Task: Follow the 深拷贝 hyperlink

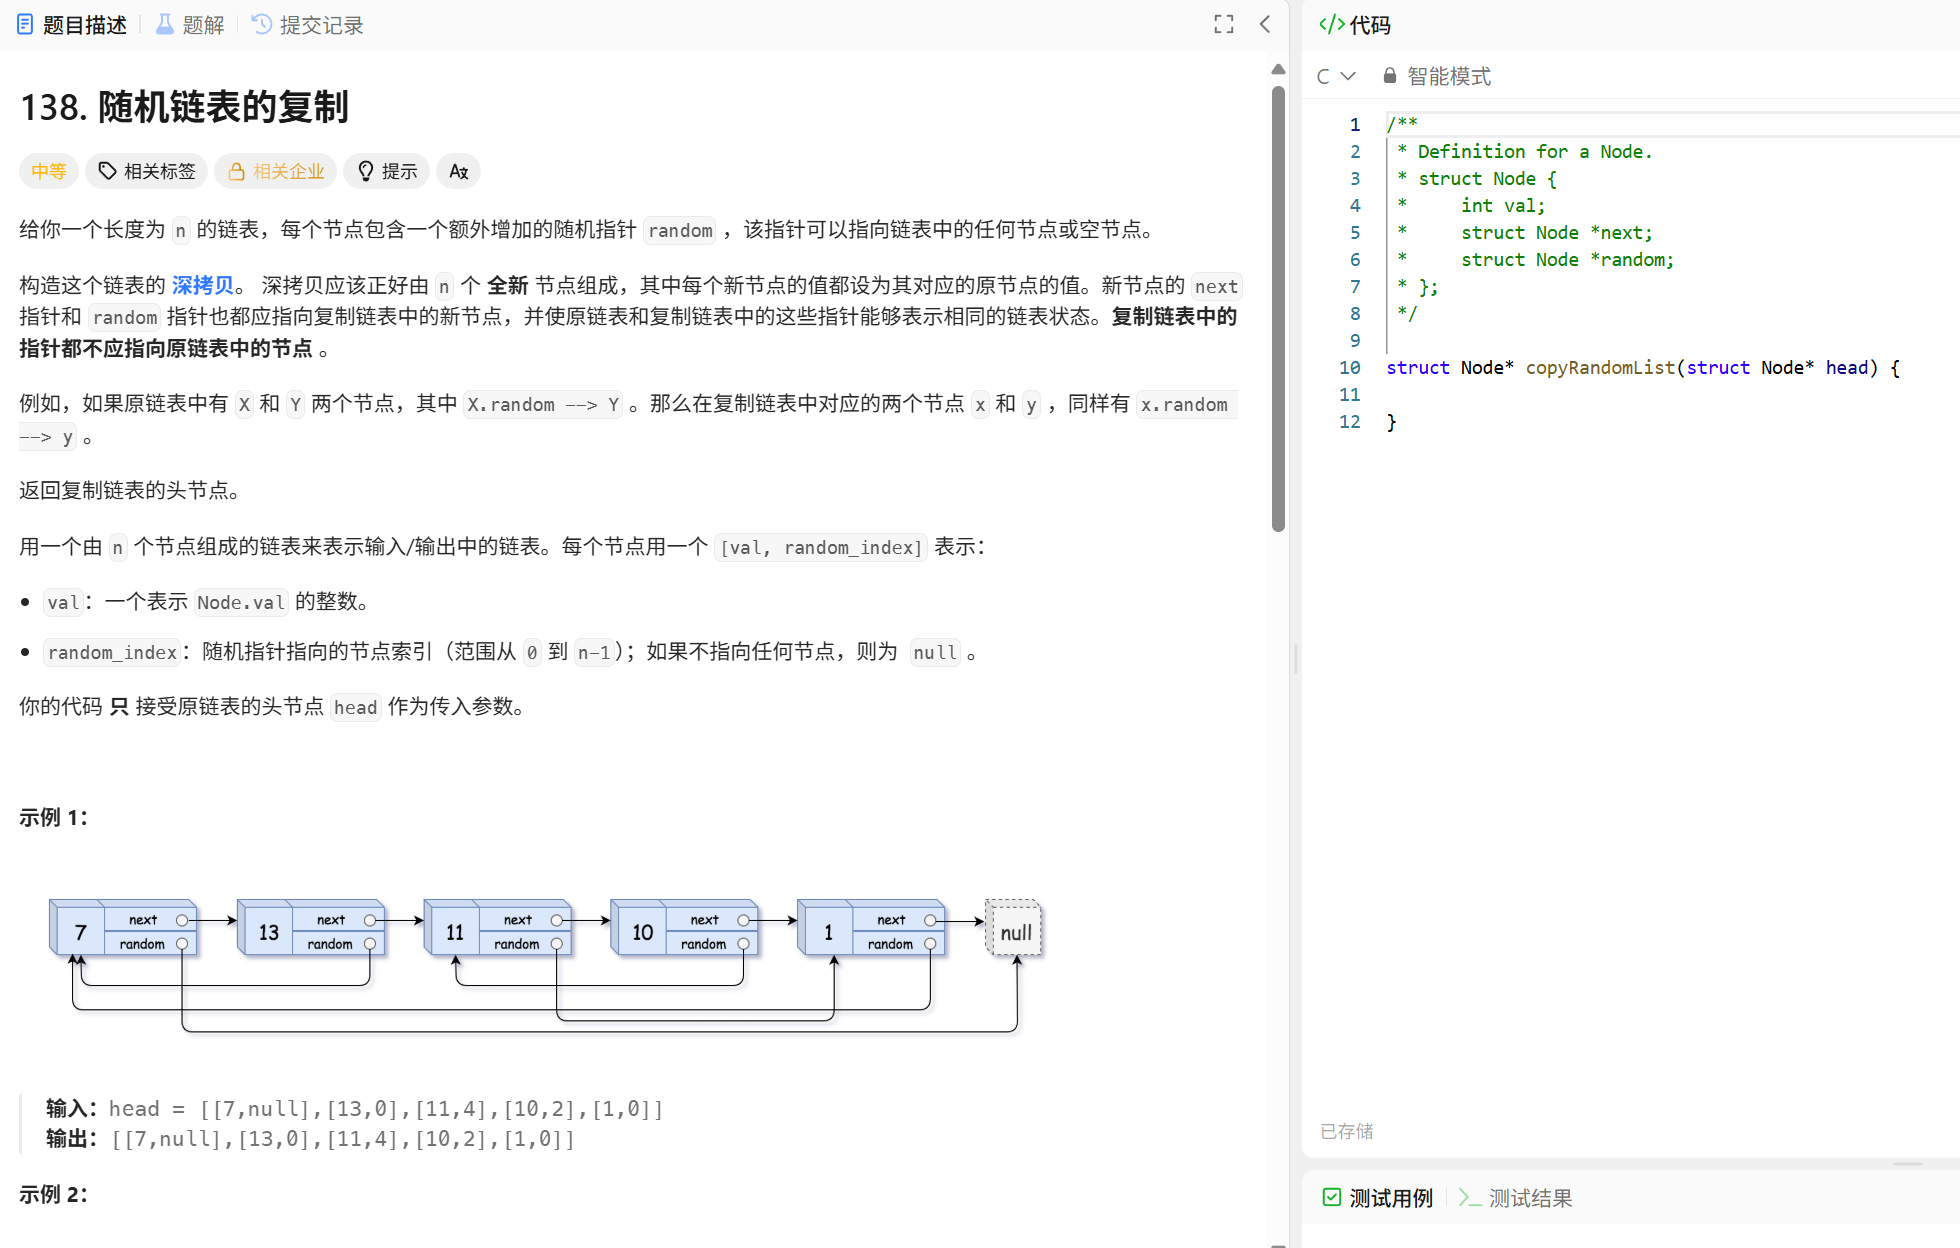Action: [x=202, y=285]
